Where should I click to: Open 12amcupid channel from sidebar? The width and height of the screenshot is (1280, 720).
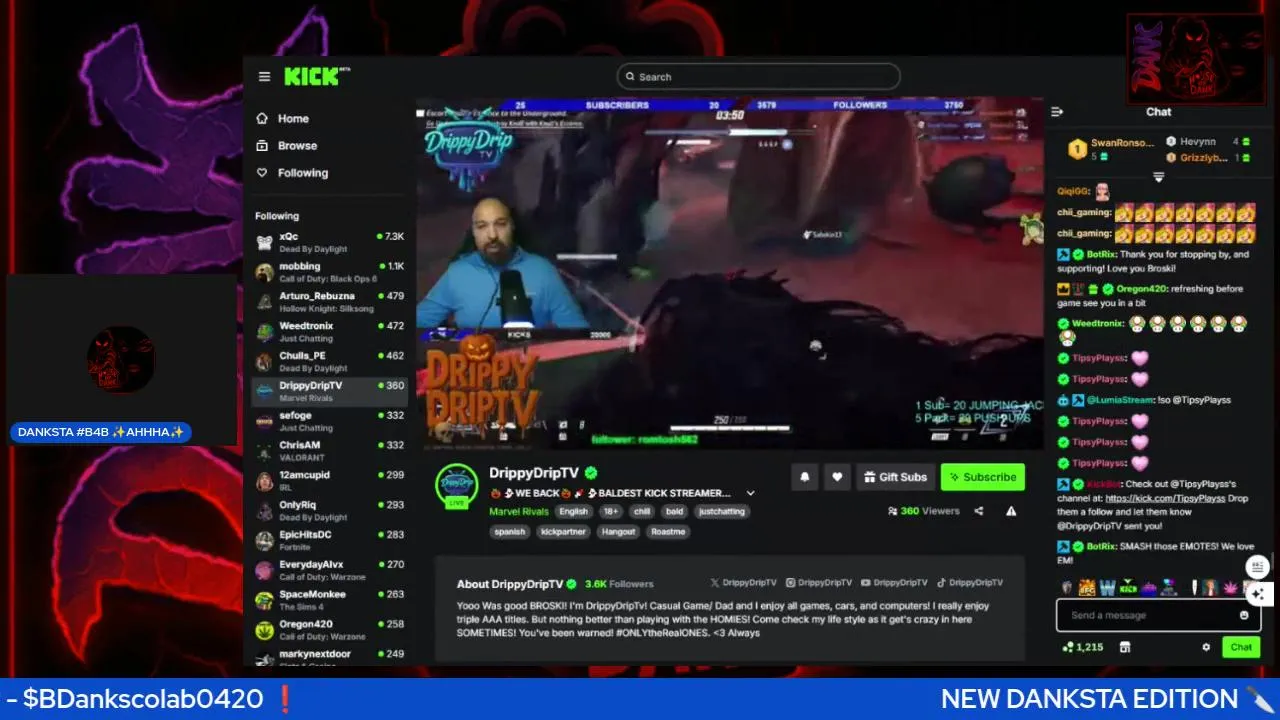329,481
